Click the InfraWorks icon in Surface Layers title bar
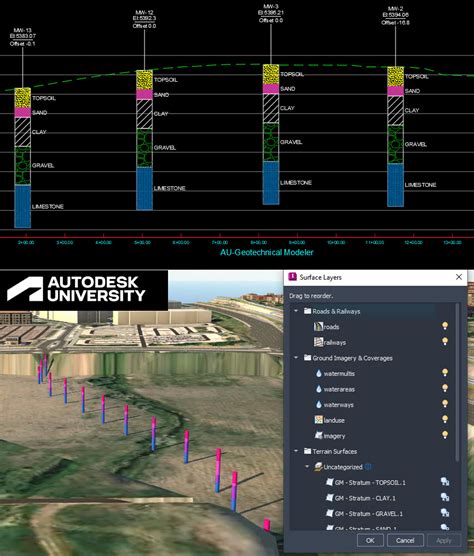The width and height of the screenshot is (474, 556). point(292,277)
